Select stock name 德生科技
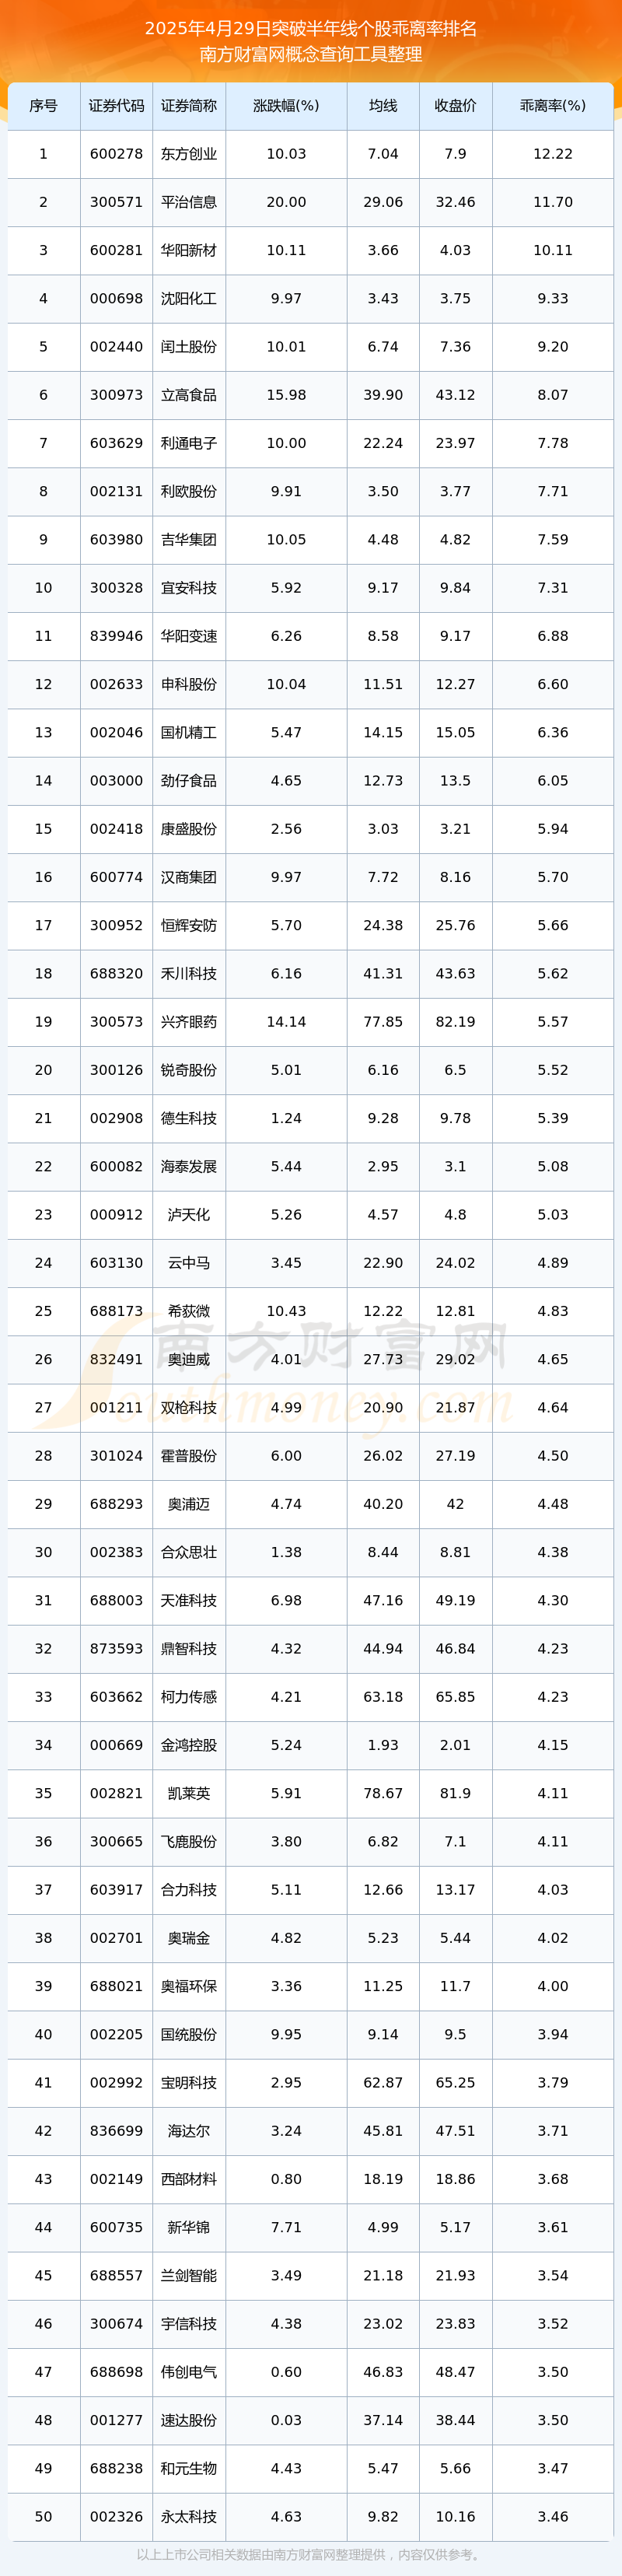 click(189, 1119)
